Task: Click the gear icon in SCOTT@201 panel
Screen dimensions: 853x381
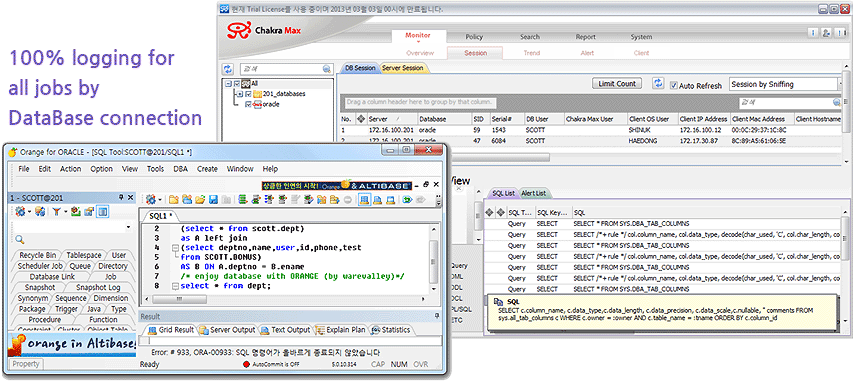Action: (20, 211)
